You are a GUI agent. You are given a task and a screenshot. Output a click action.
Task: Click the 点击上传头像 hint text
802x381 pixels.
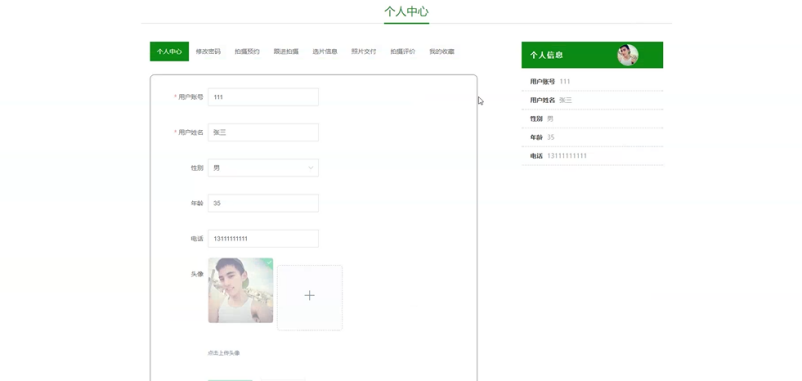224,353
